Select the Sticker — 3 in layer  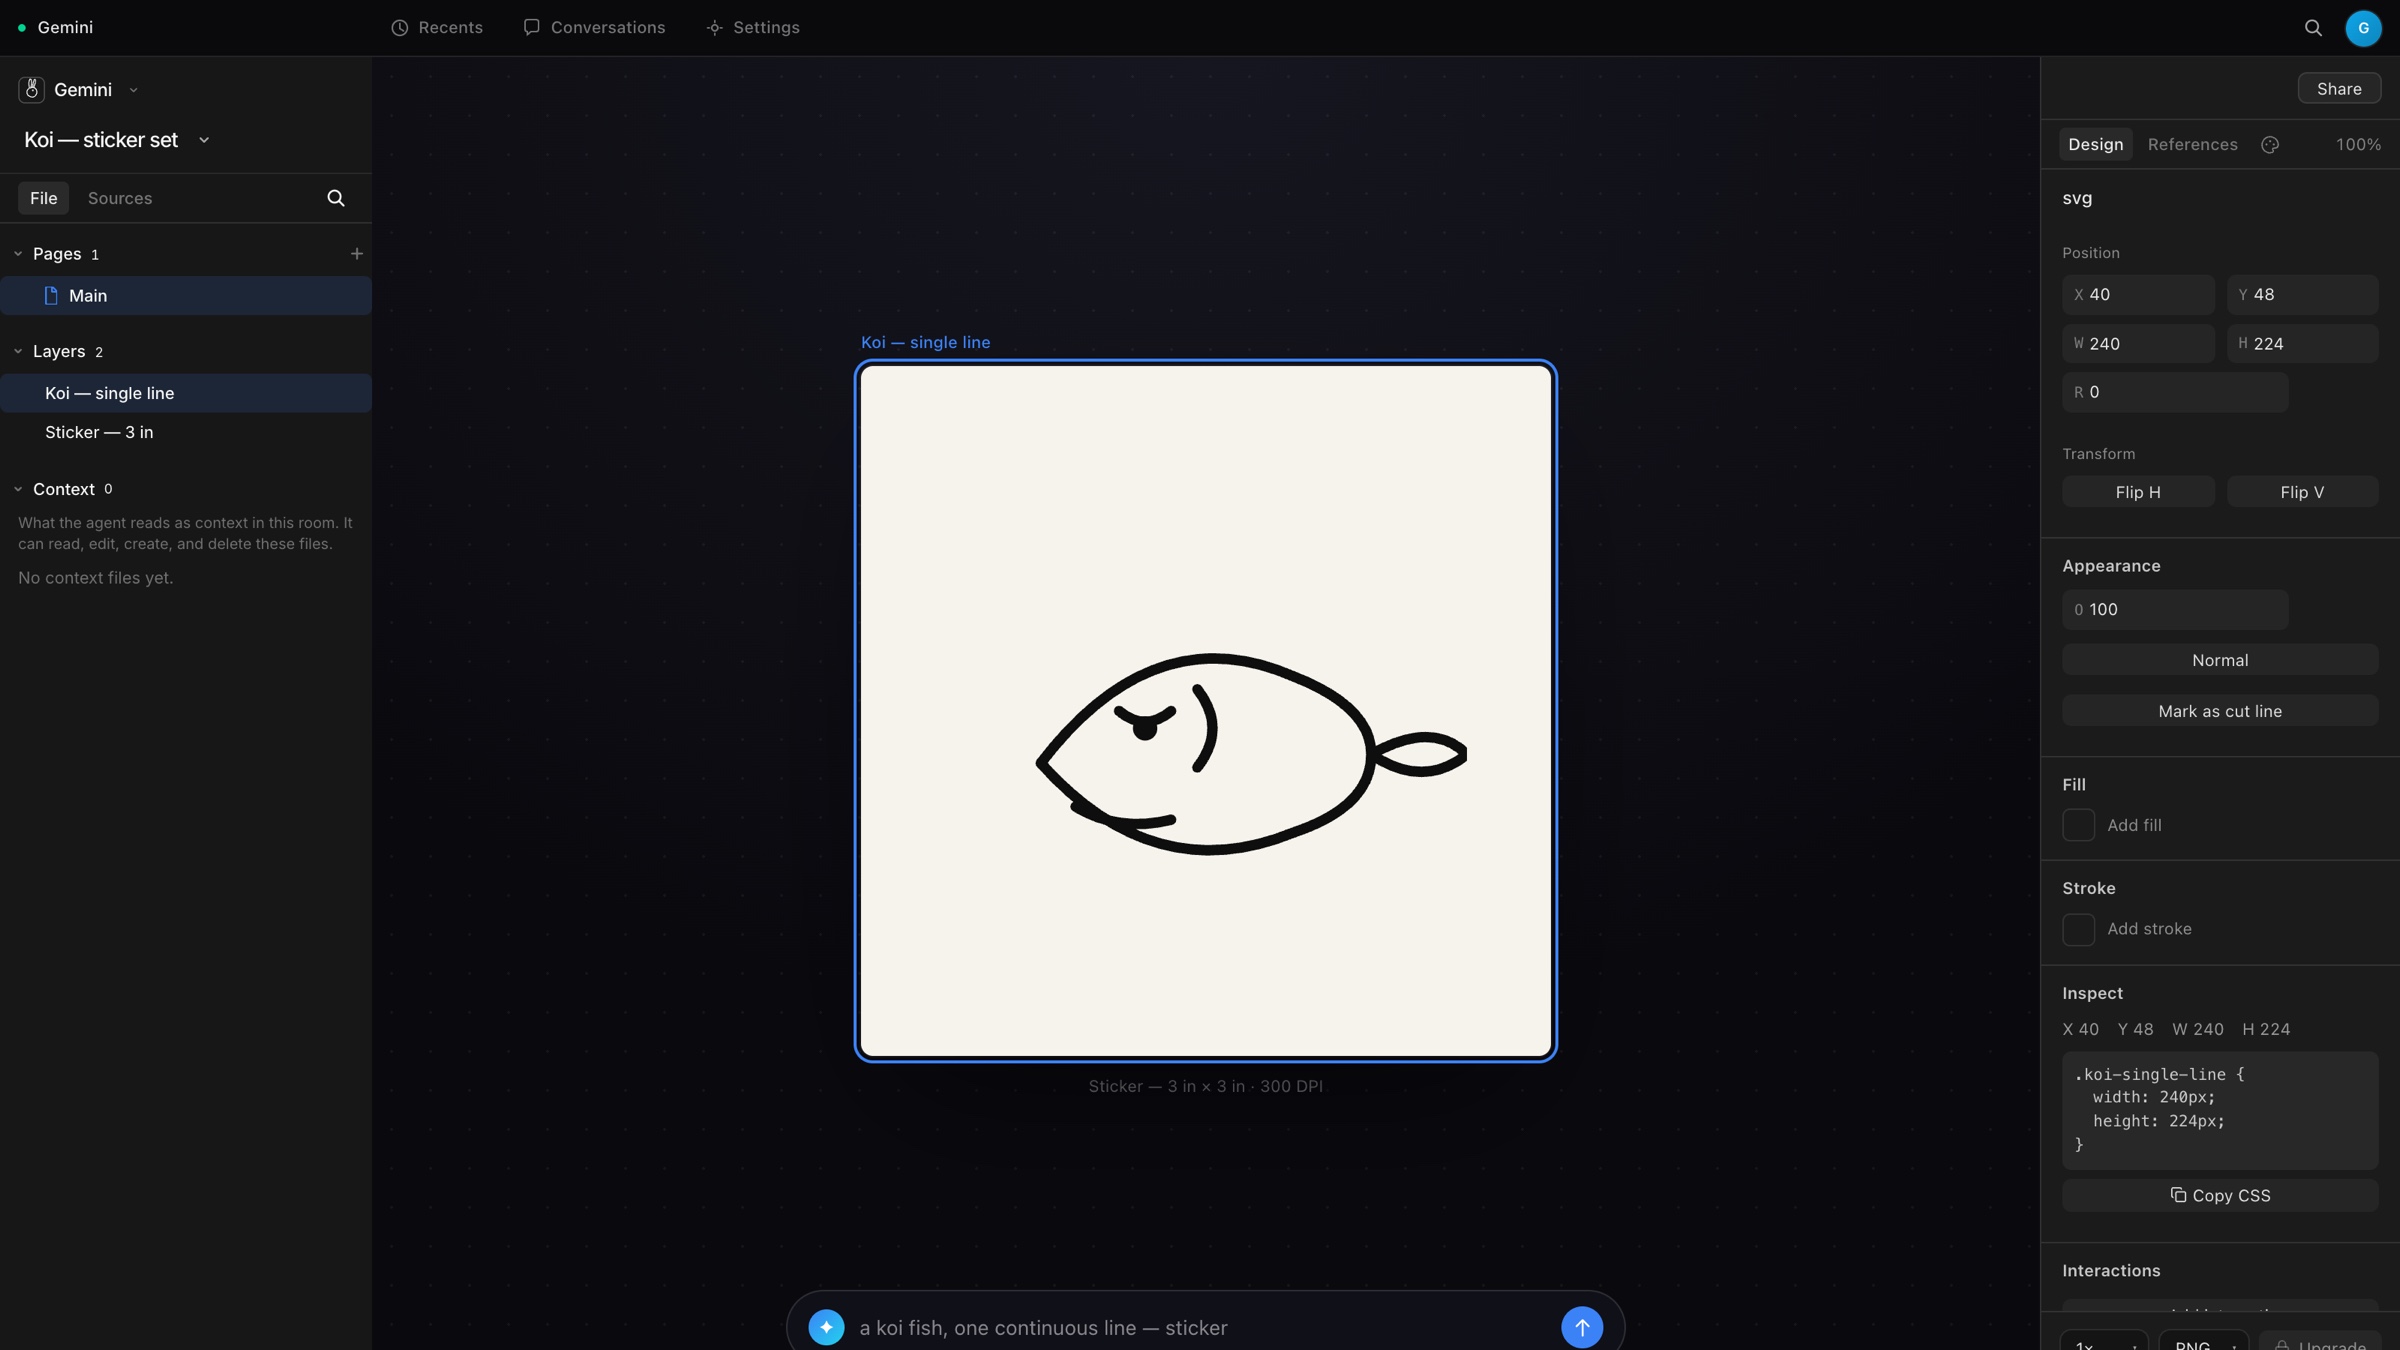tap(186, 432)
